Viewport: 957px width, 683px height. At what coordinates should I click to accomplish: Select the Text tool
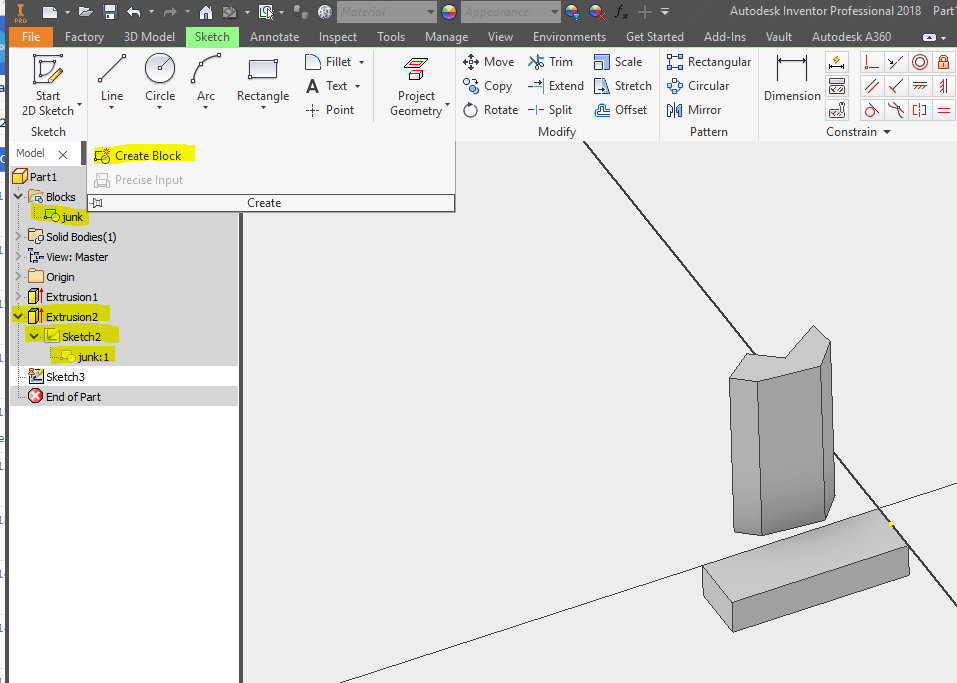pos(327,86)
